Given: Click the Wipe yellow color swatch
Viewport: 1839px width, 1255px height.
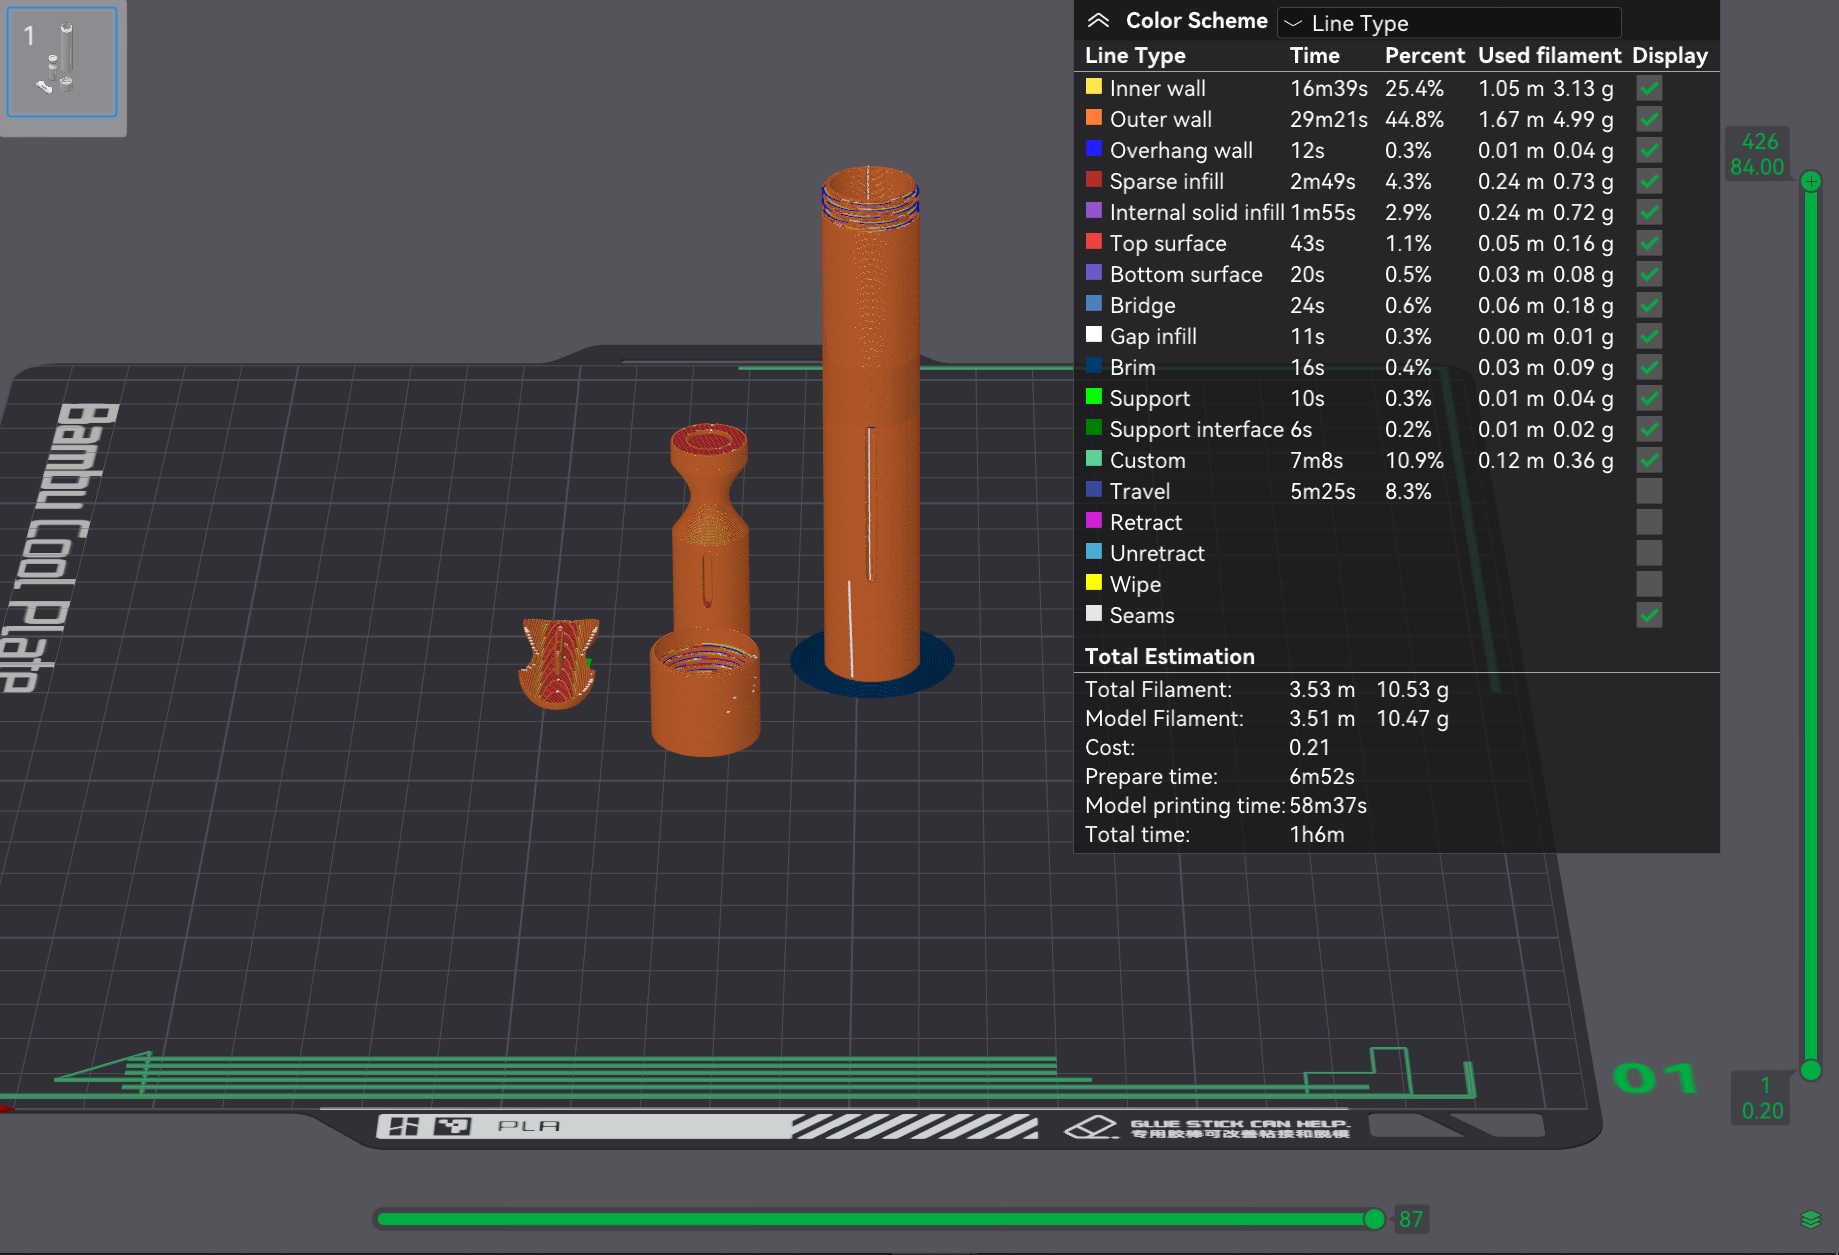Looking at the screenshot, I should point(1094,583).
